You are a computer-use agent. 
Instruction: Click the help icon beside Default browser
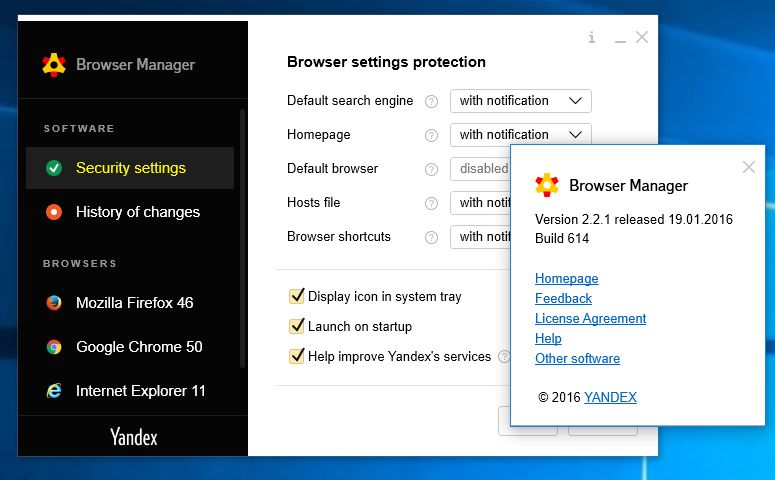click(x=431, y=170)
